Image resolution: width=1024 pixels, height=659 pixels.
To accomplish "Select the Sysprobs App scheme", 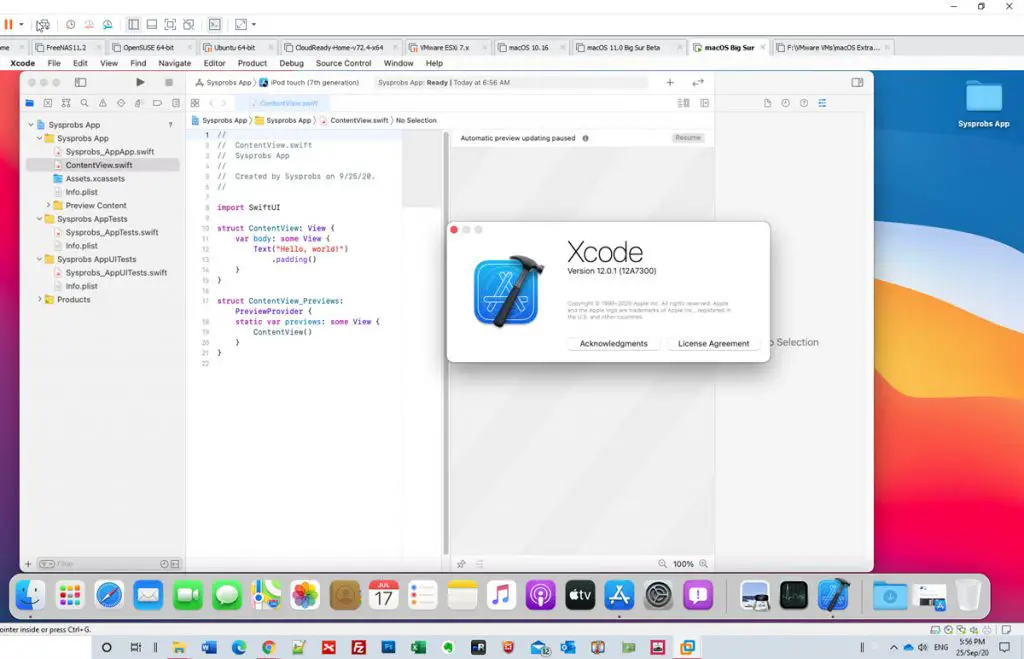I will [x=223, y=82].
